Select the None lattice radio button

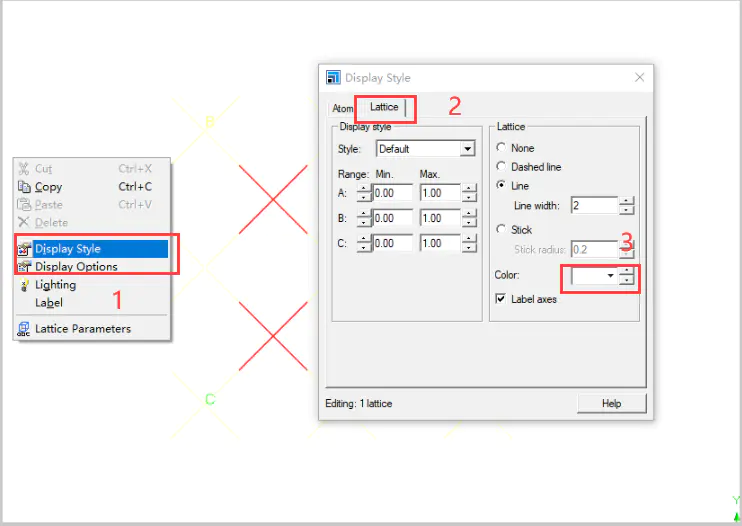click(501, 148)
